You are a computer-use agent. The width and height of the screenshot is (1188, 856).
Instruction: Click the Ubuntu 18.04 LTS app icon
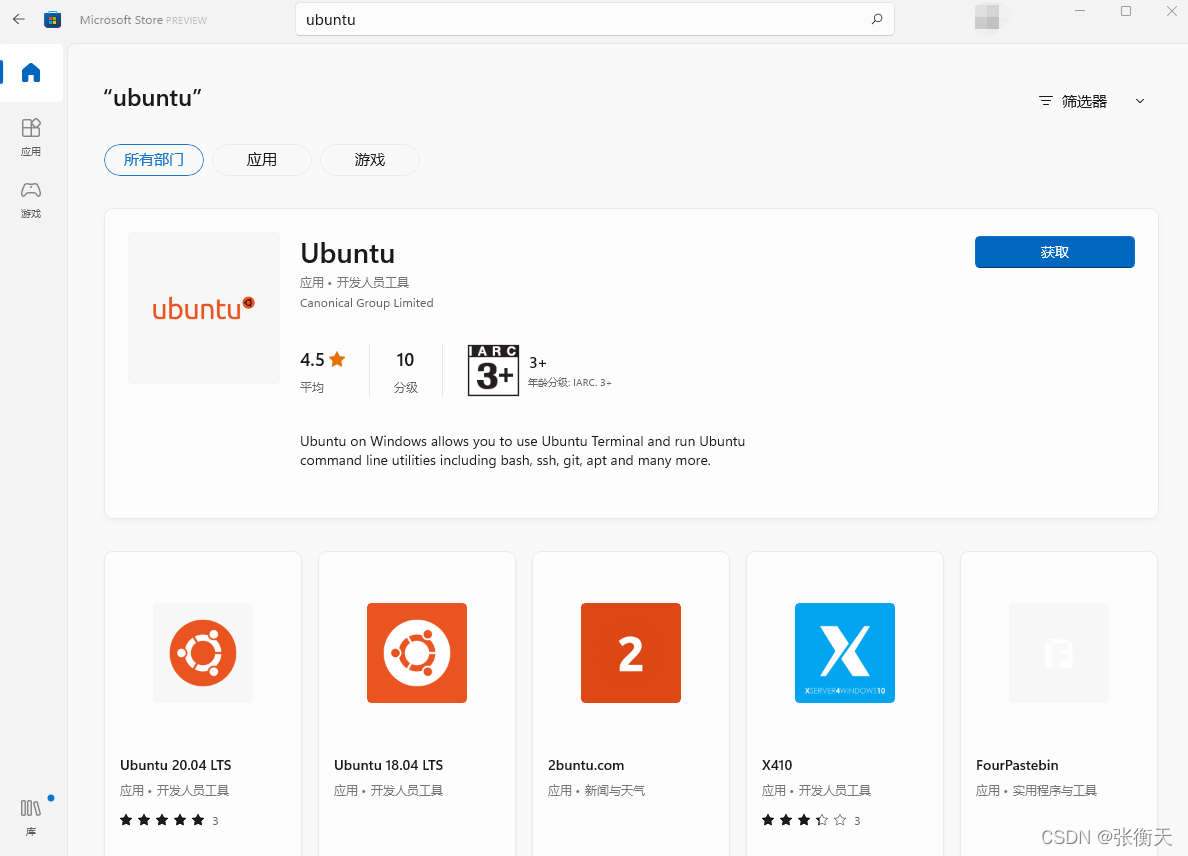click(417, 653)
